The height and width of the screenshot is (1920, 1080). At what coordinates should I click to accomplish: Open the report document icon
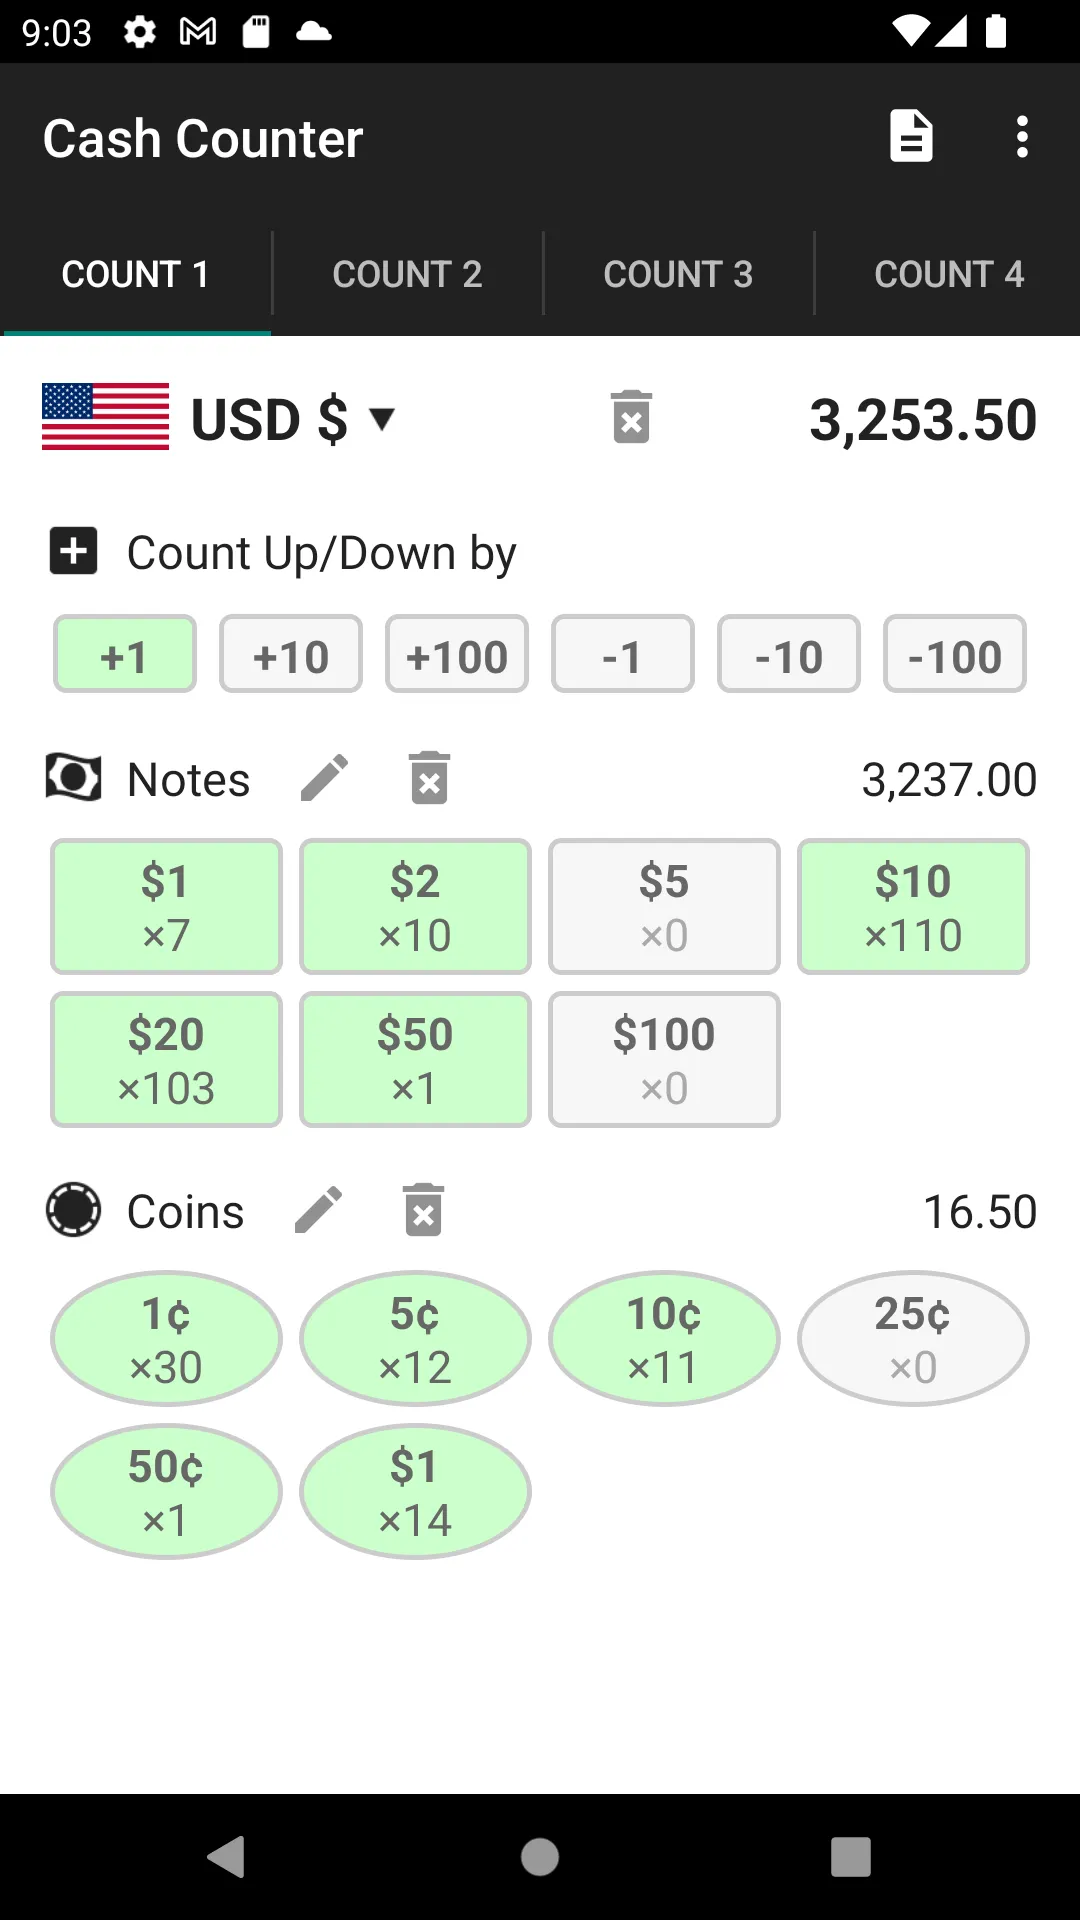[x=911, y=136]
